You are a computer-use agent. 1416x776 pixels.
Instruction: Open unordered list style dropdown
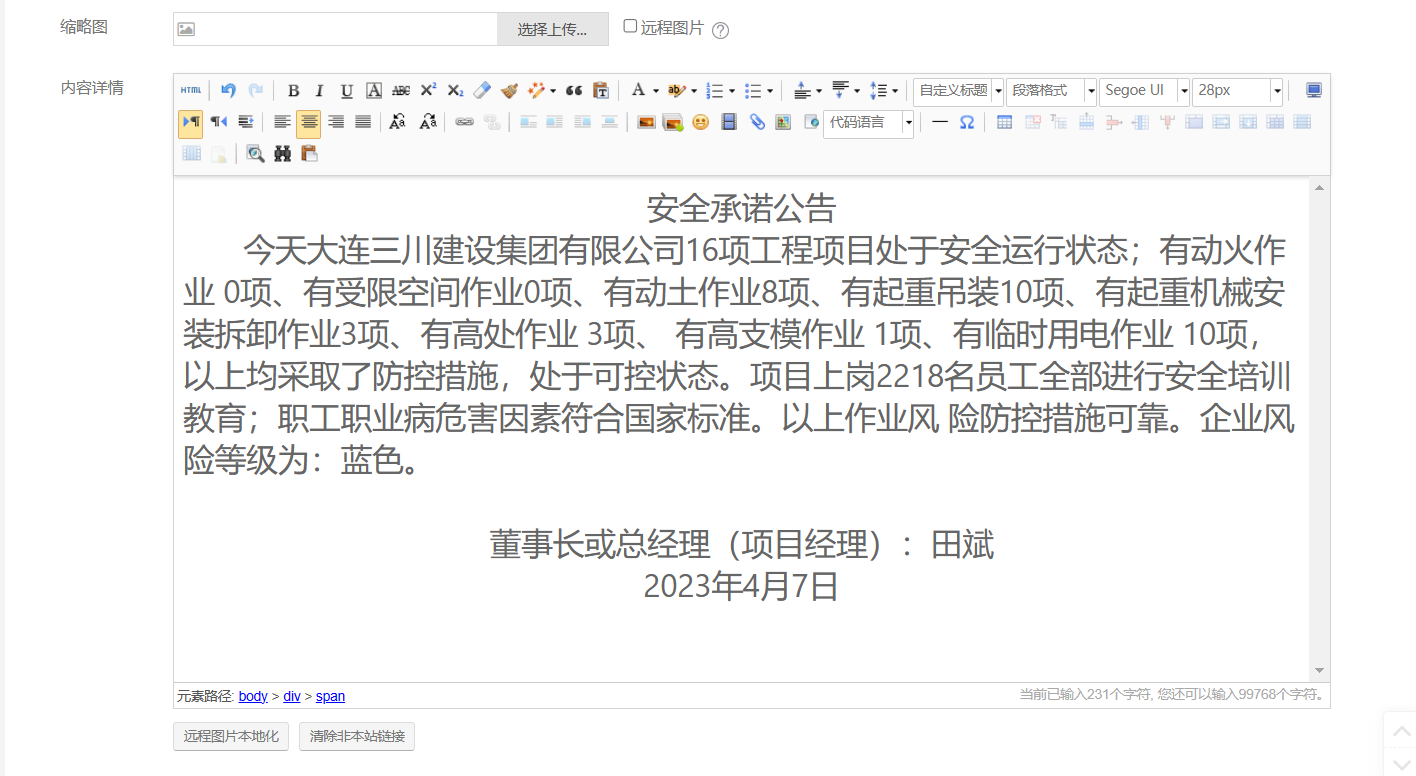coord(770,91)
